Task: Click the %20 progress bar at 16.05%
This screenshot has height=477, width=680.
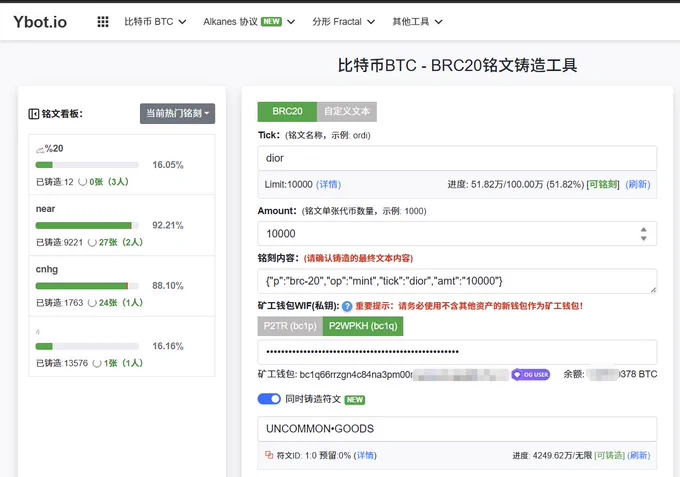Action: pyautogui.click(x=87, y=165)
